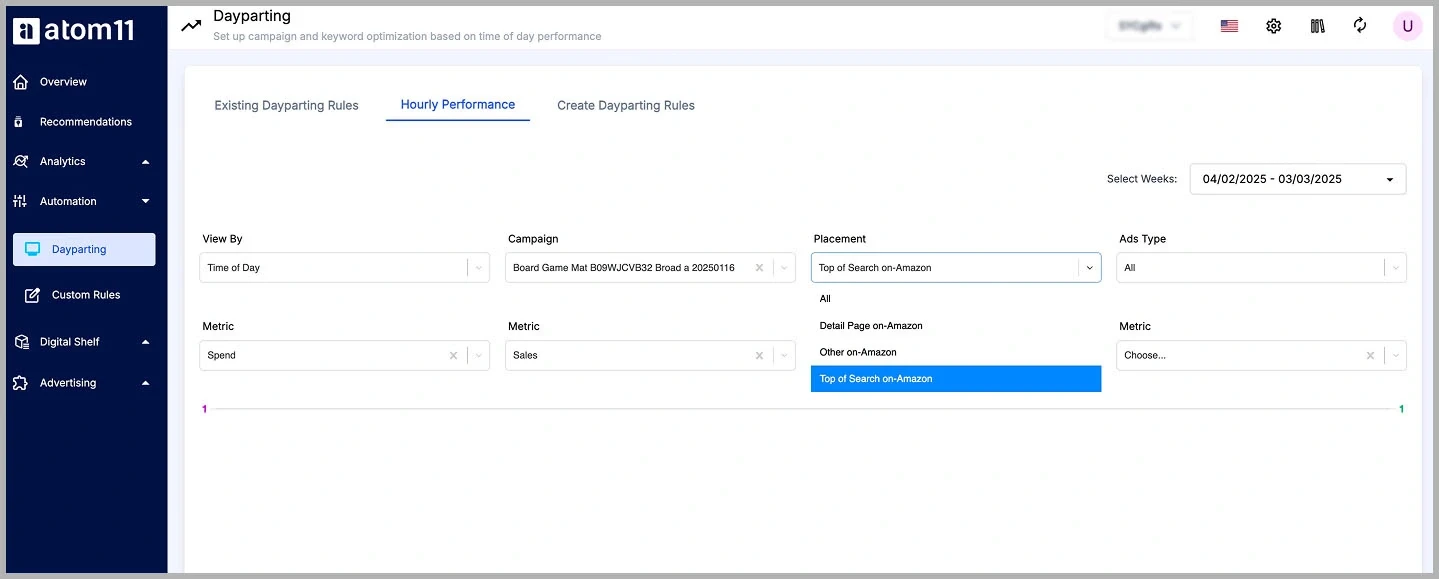The width and height of the screenshot is (1439, 579).
Task: Click the Automation sliders icon
Action: pyautogui.click(x=20, y=201)
